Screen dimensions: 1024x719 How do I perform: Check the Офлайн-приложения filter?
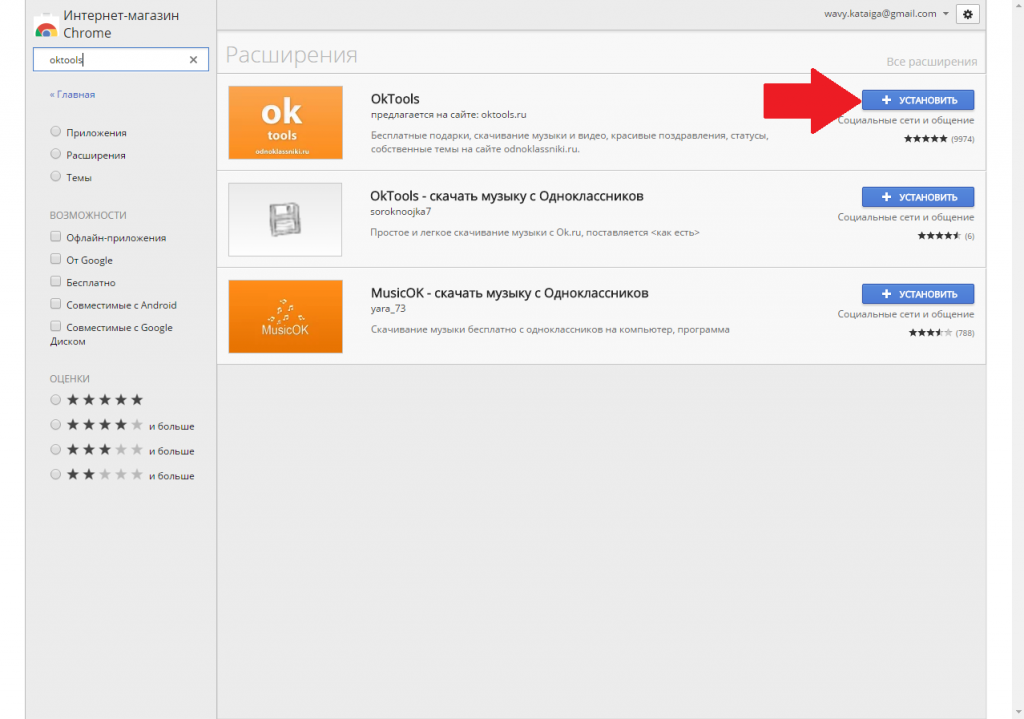pyautogui.click(x=56, y=237)
